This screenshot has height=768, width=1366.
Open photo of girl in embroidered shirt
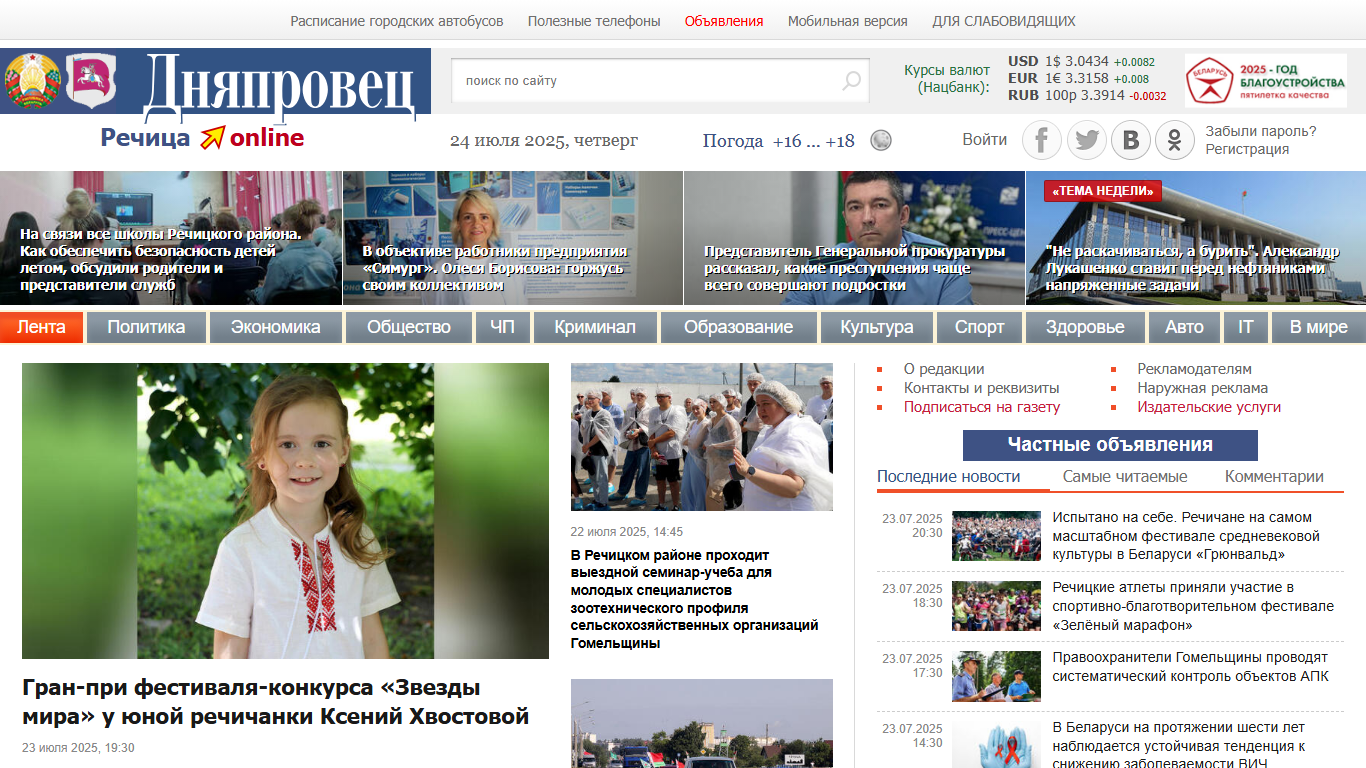tap(285, 511)
